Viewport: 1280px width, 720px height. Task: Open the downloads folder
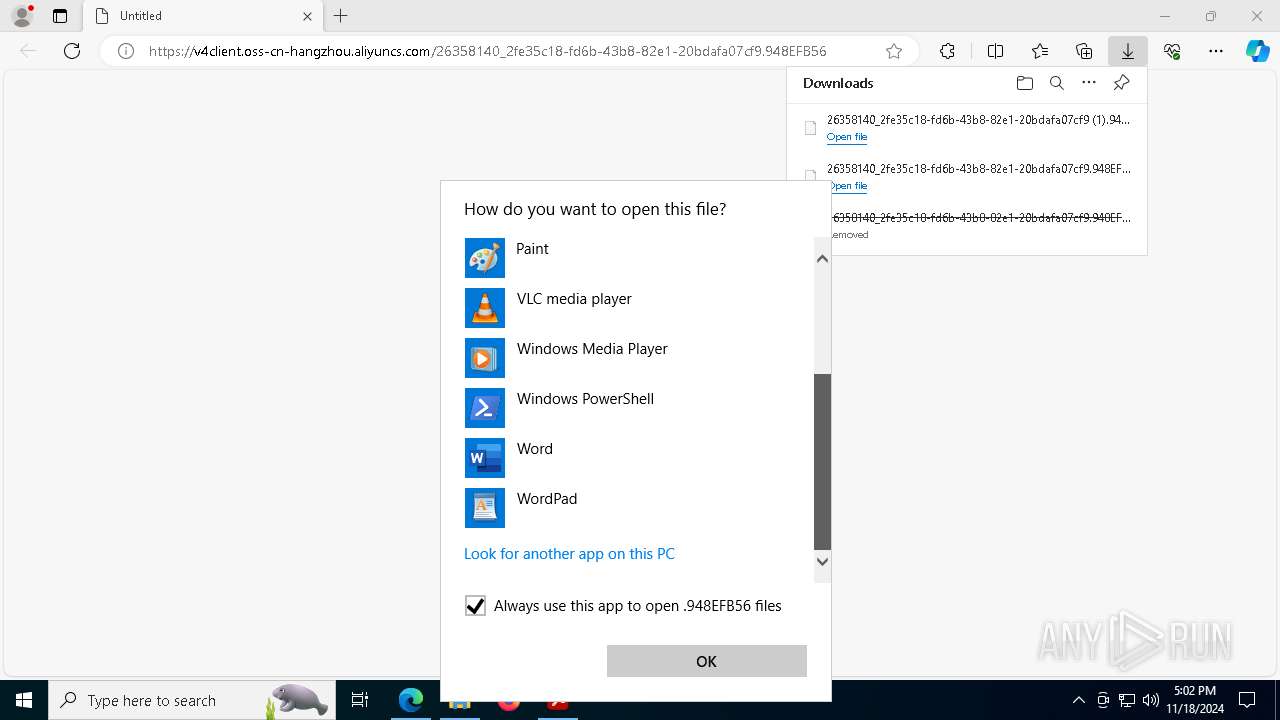[x=1024, y=83]
